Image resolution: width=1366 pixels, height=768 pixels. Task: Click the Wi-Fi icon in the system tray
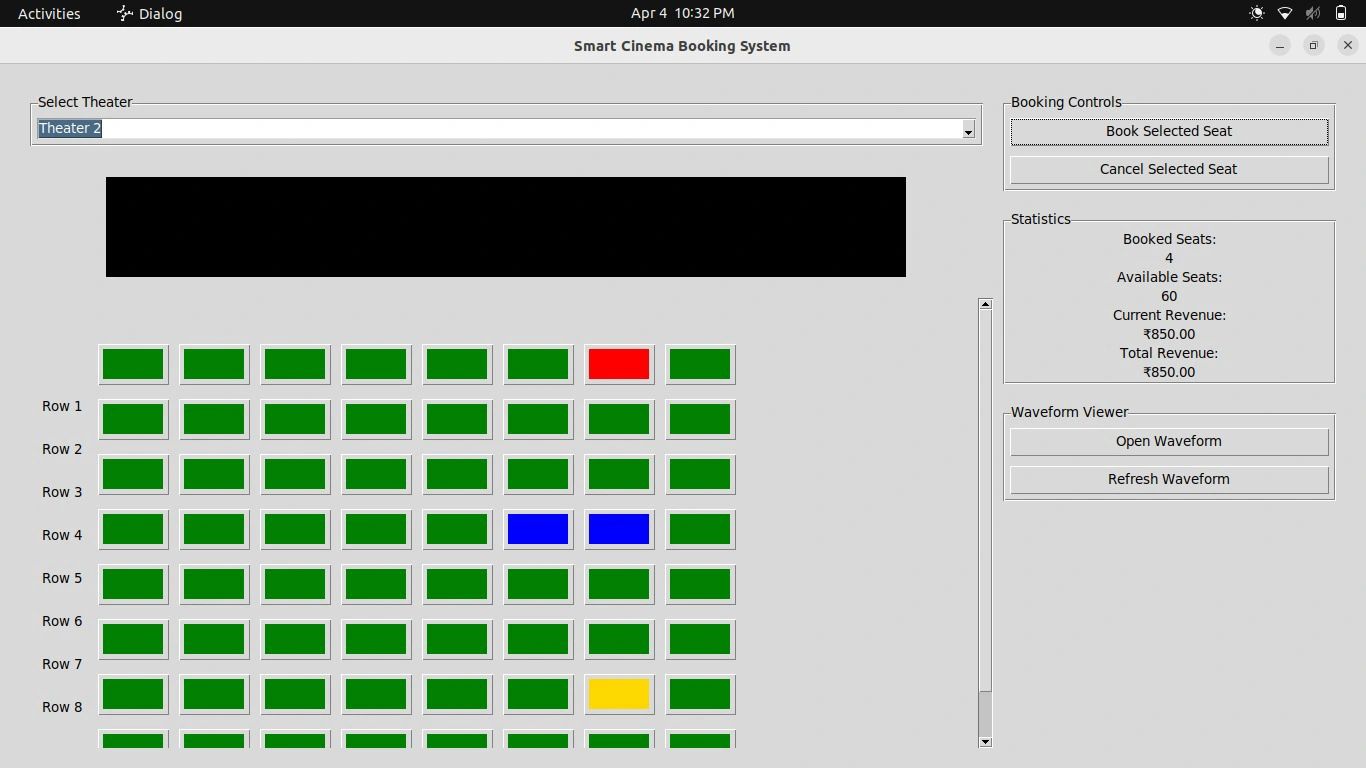click(x=1285, y=13)
